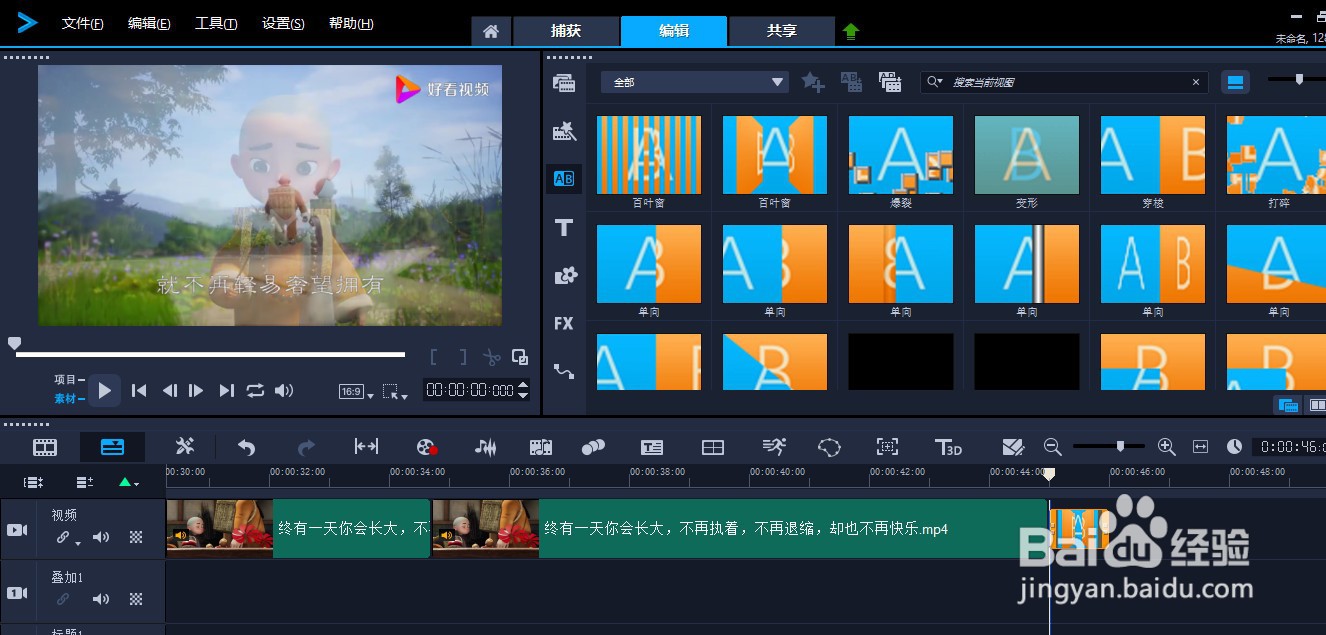Toggle track transparency on 视频 track
This screenshot has height=635, width=1326.
(136, 537)
